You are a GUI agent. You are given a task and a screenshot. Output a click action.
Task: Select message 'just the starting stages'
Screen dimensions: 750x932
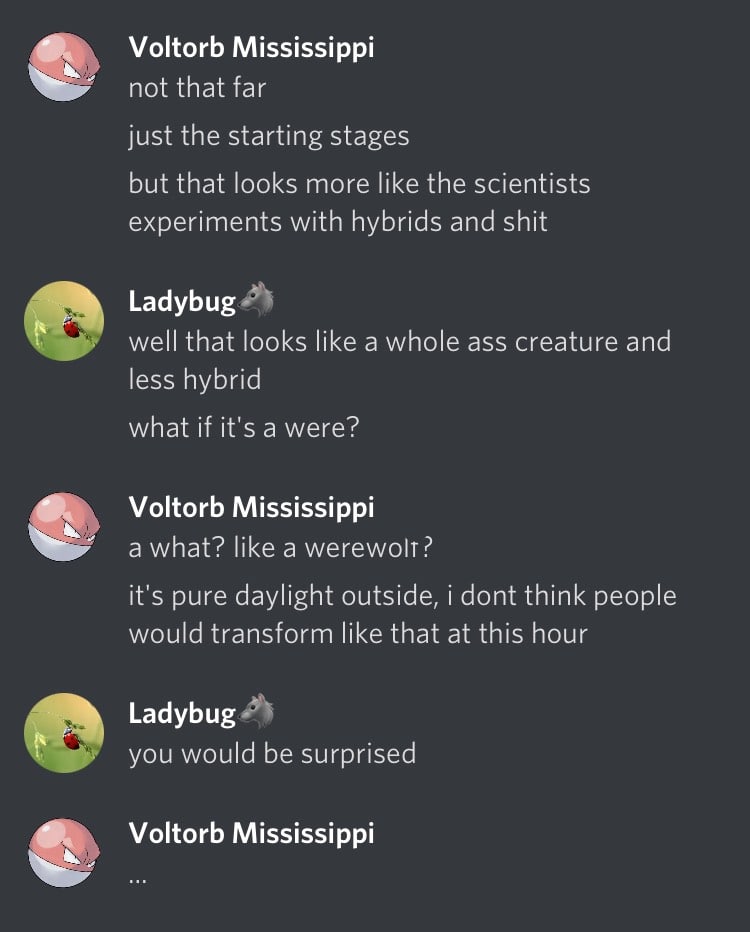(269, 136)
